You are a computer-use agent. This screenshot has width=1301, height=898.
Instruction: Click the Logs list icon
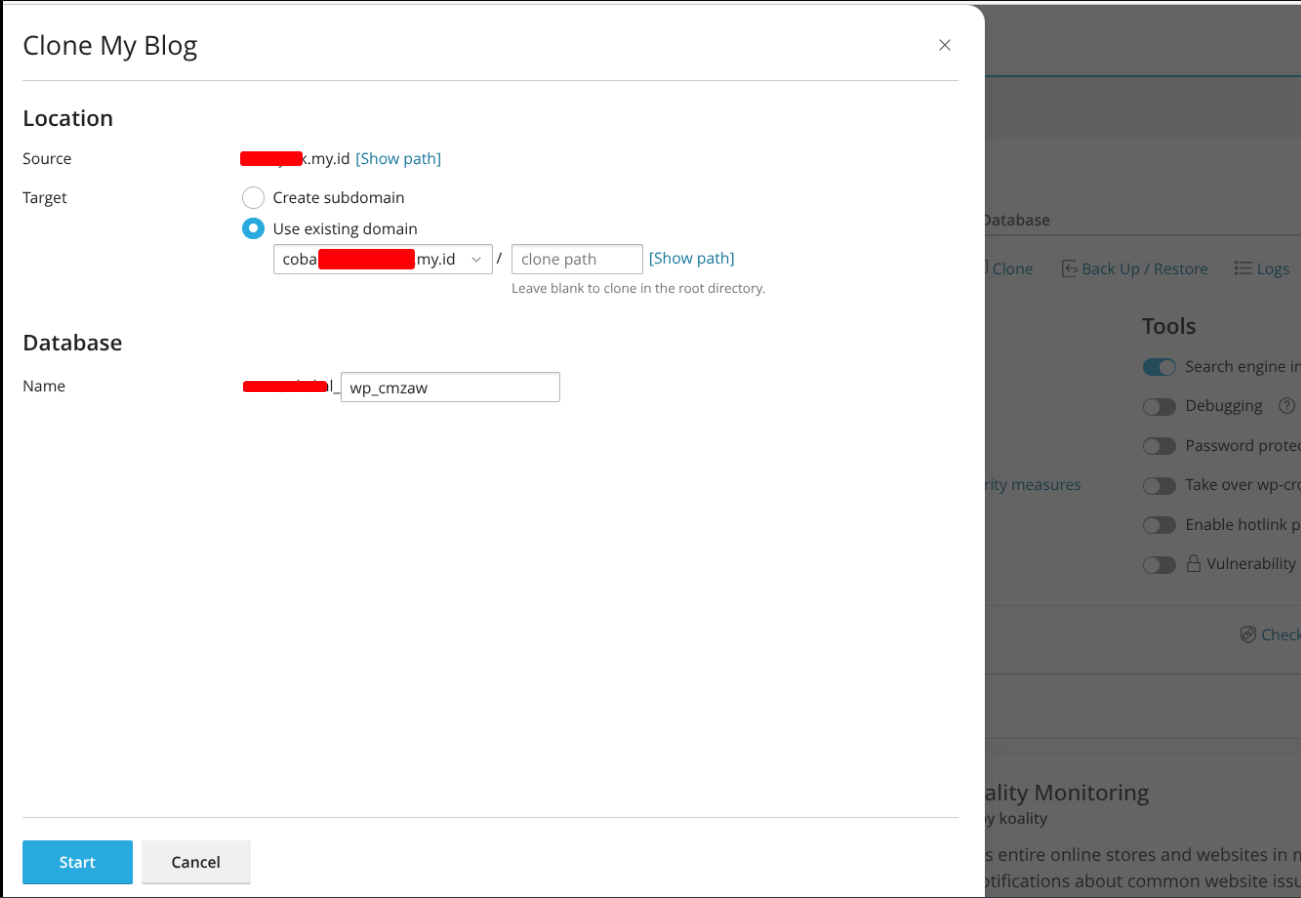tap(1243, 268)
